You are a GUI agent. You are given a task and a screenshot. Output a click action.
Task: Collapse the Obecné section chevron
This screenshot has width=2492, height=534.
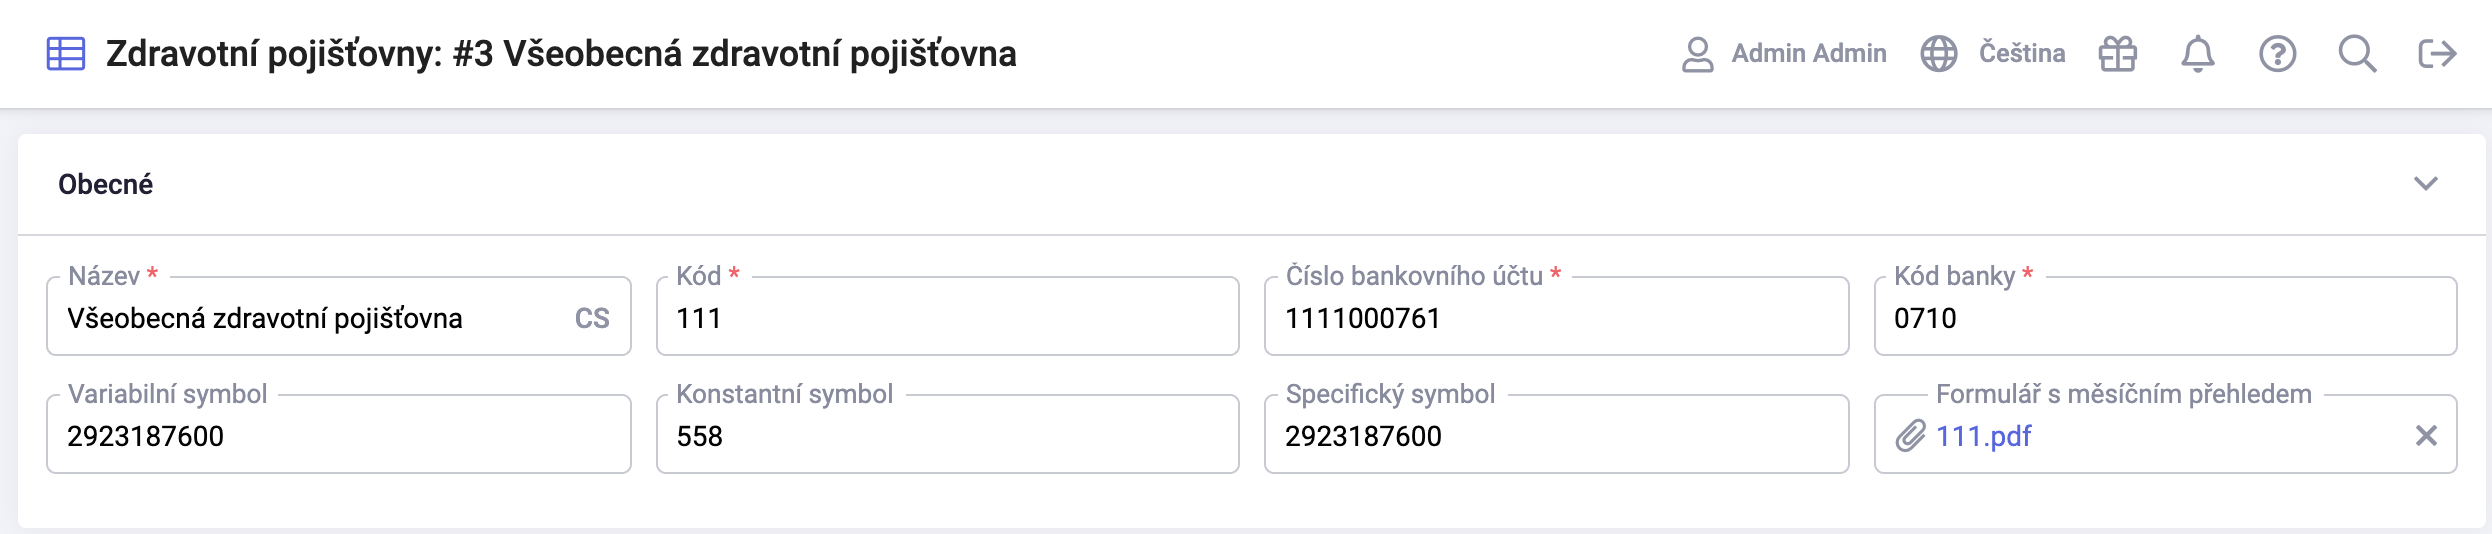click(2426, 184)
